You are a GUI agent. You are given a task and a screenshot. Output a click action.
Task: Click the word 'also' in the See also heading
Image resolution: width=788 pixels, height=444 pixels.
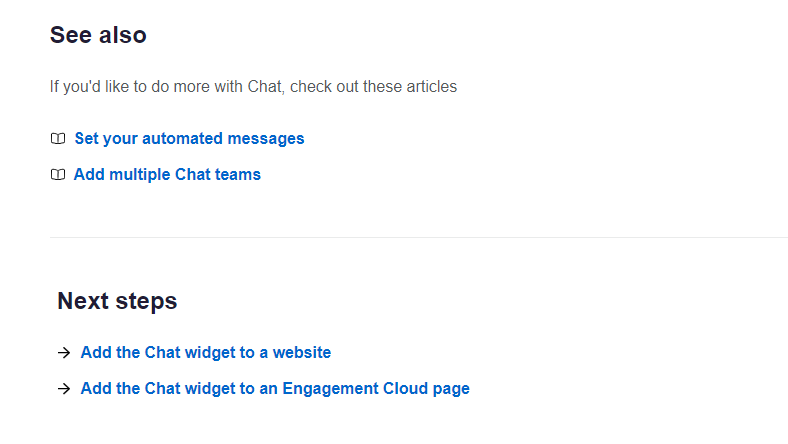[x=122, y=35]
